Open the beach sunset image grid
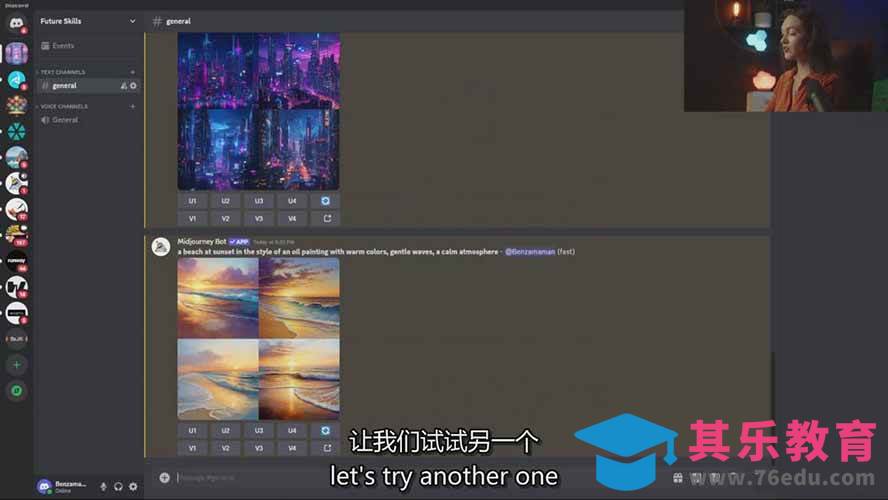Viewport: 888px width, 500px height. (259, 339)
